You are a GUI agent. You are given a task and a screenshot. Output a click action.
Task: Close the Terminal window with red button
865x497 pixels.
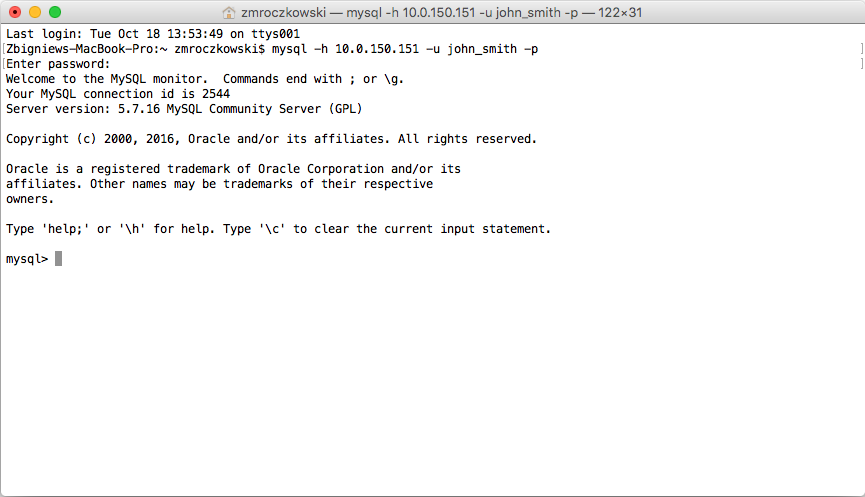click(x=14, y=12)
